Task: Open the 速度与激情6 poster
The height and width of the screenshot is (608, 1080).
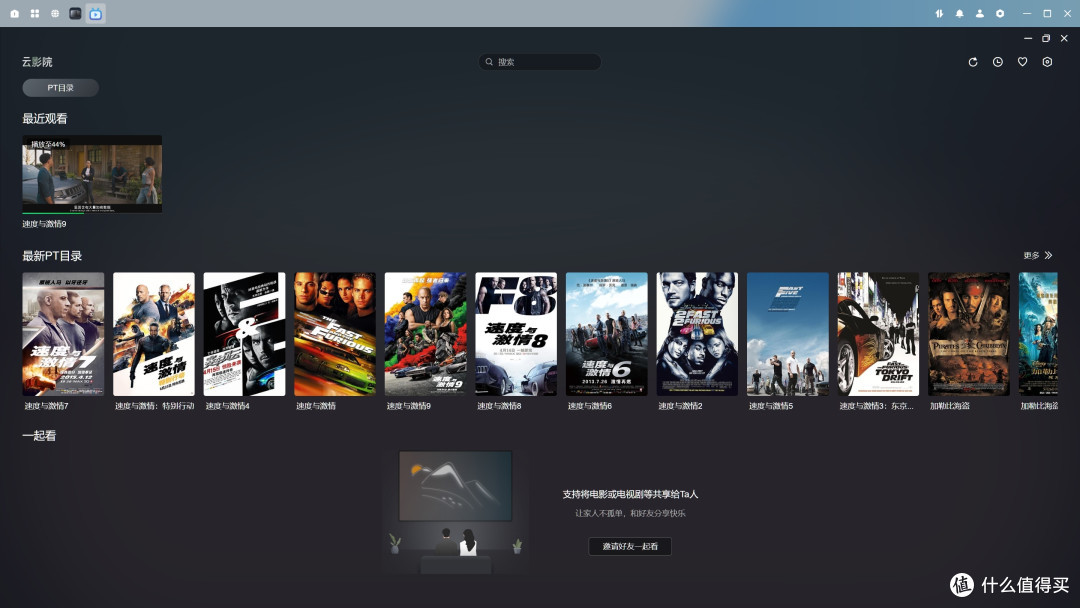Action: click(607, 334)
